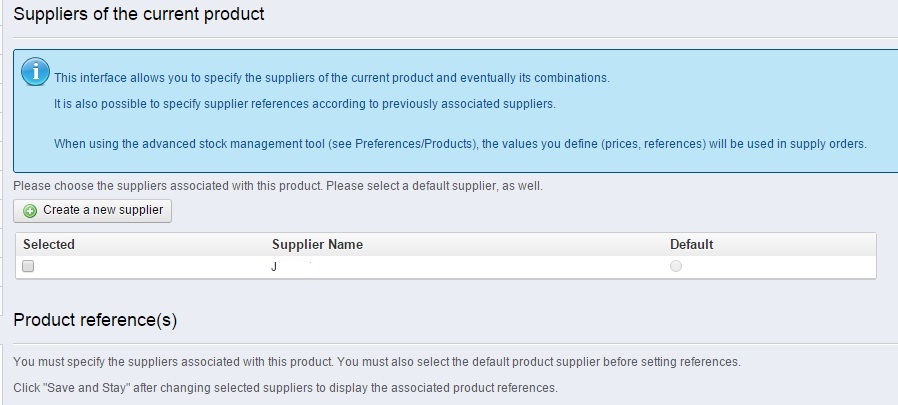Select the Default supplier radio button
Screen dimensions: 898x405
pos(676,266)
